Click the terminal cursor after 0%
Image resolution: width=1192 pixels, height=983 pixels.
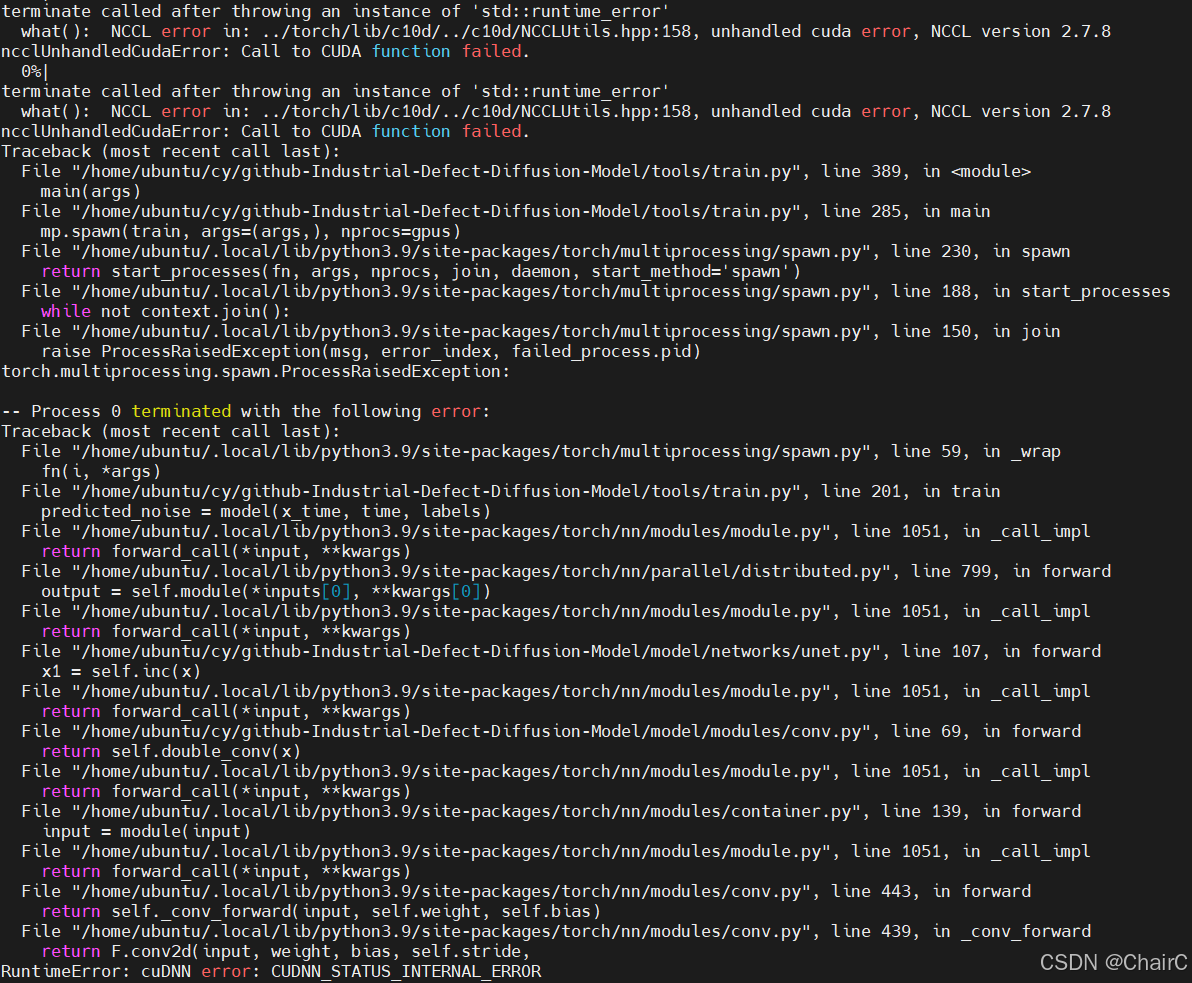tap(44, 71)
